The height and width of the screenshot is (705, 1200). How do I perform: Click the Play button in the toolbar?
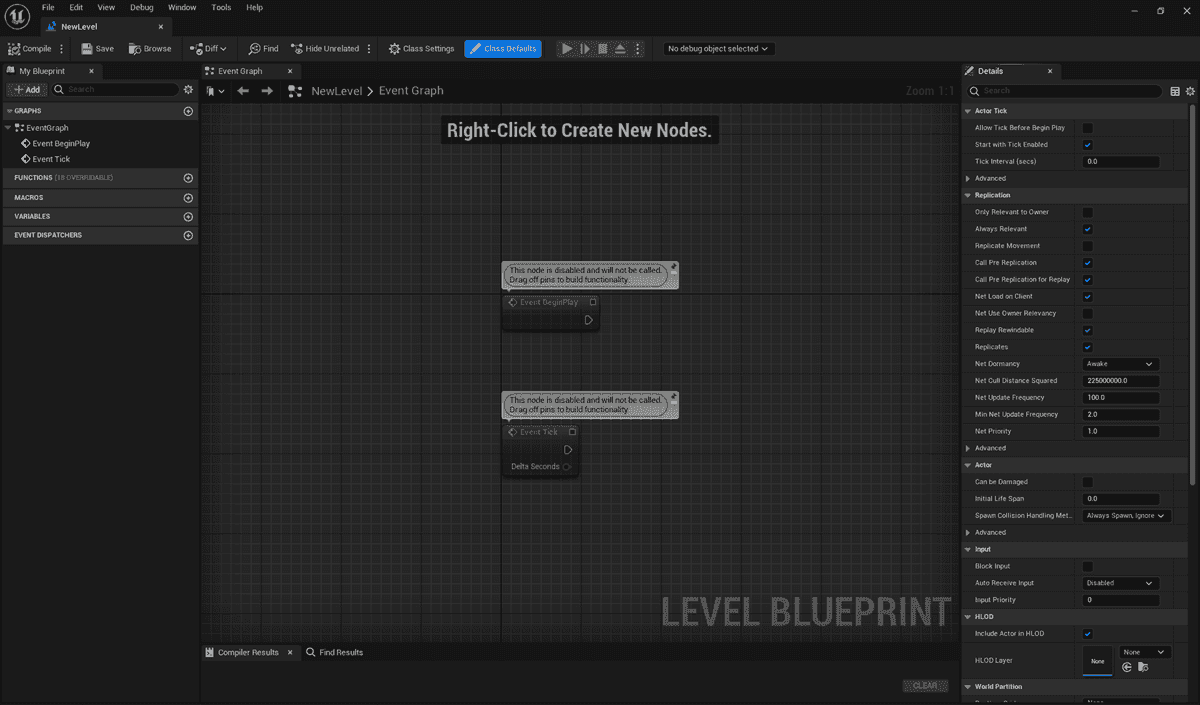(x=566, y=48)
